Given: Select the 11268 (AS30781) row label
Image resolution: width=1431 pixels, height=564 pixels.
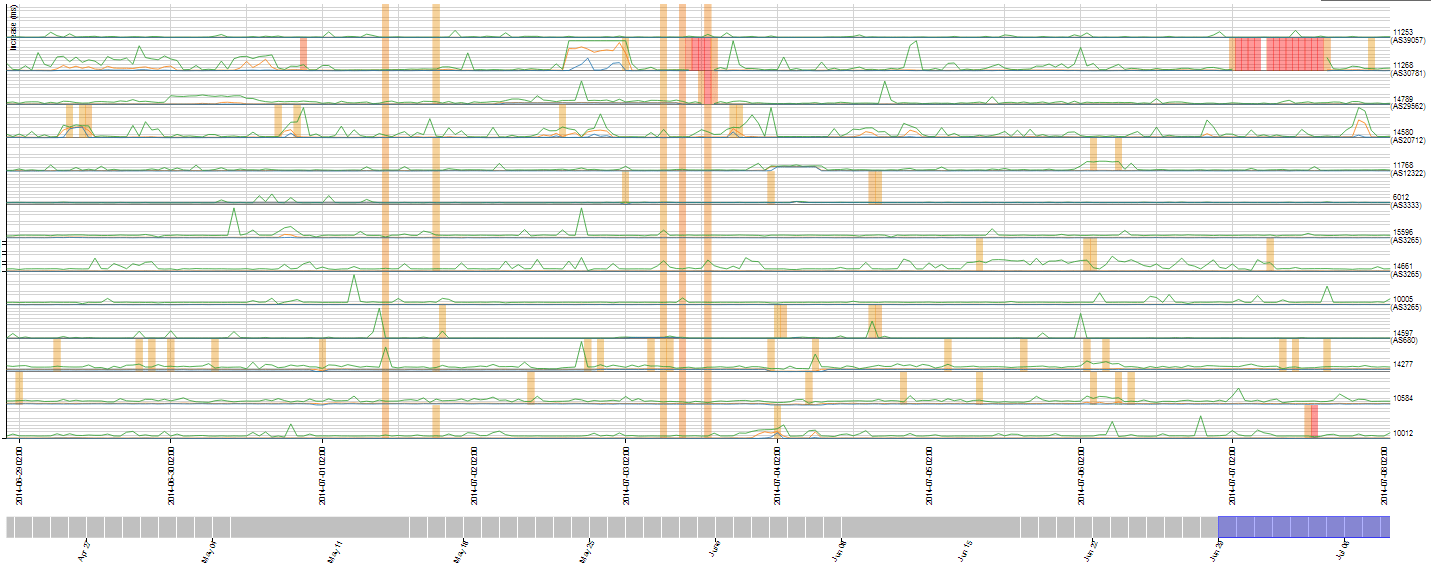Looking at the screenshot, I should [x=1408, y=69].
